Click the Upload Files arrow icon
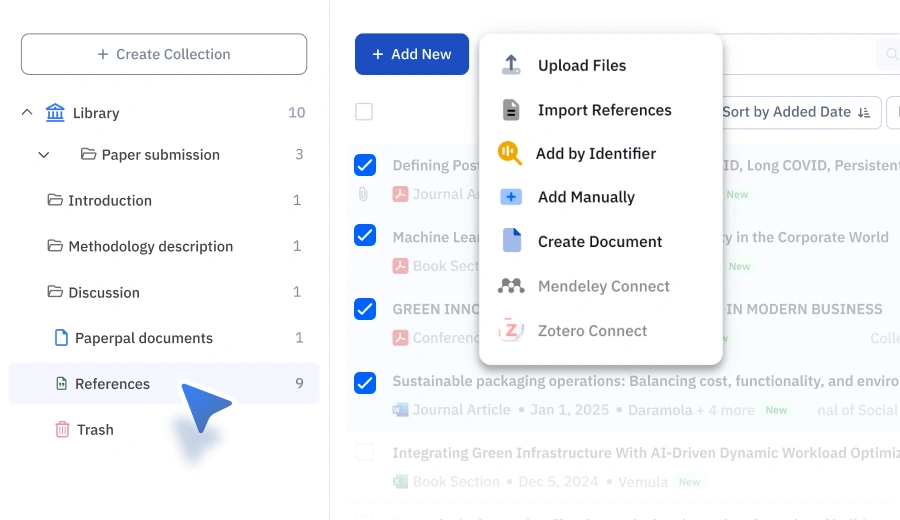 pyautogui.click(x=511, y=65)
